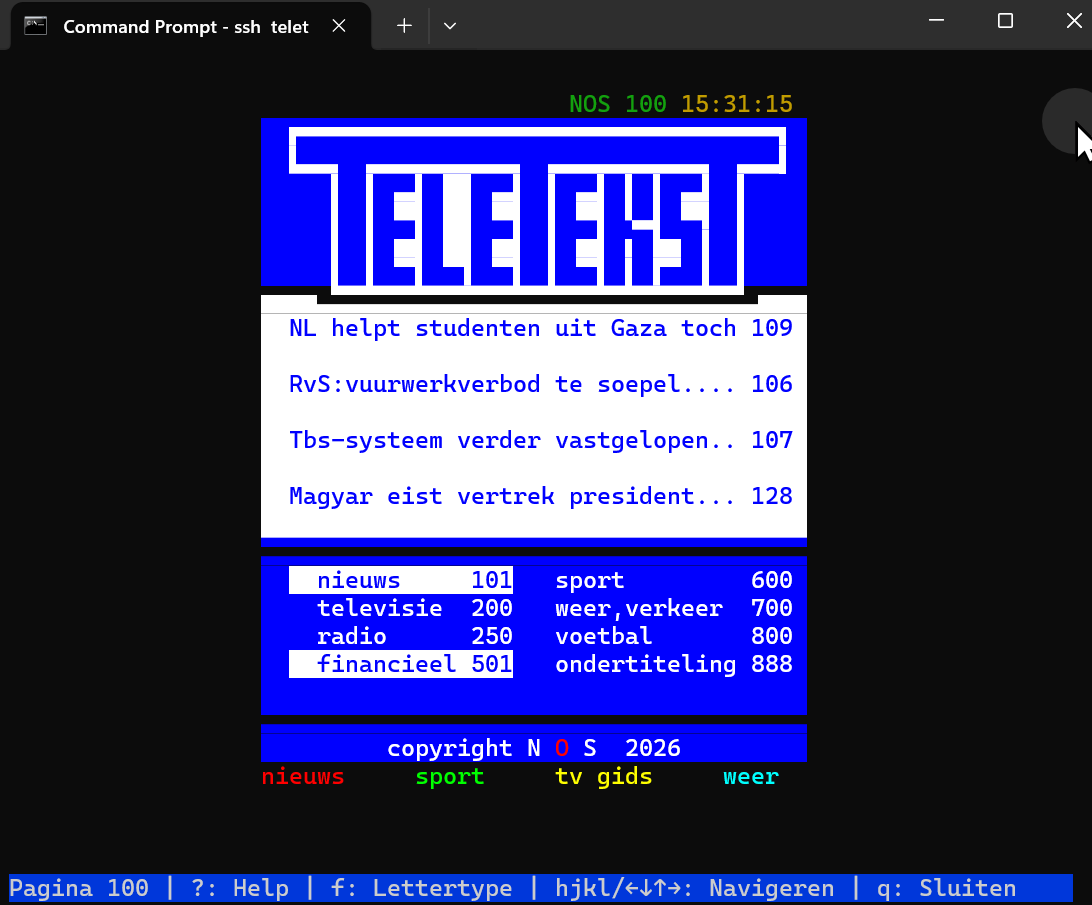Open a new terminal tab with plus
Viewport: 1092px width, 905px height.
(404, 26)
